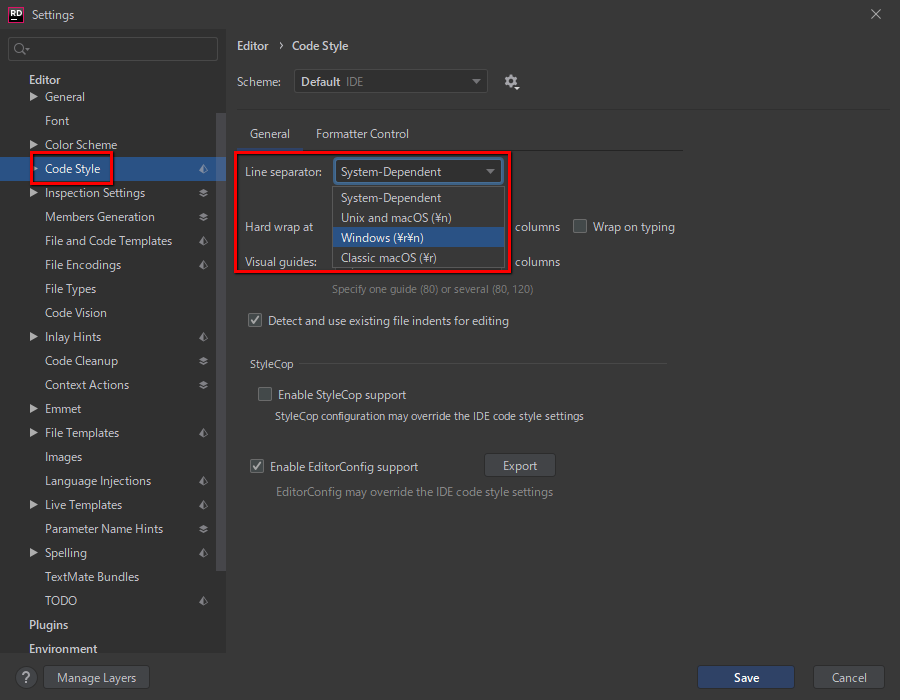Click the Cancel button
The height and width of the screenshot is (700, 900).
point(849,678)
